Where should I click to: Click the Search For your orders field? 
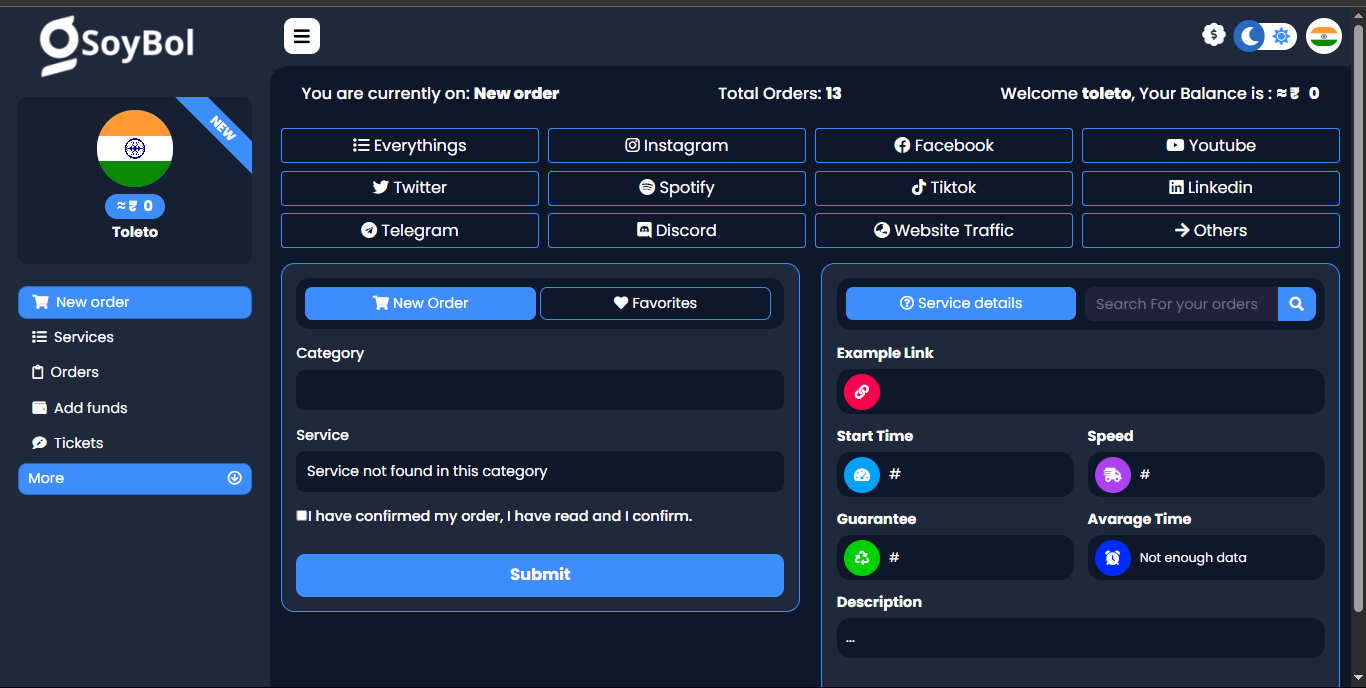tap(1180, 304)
